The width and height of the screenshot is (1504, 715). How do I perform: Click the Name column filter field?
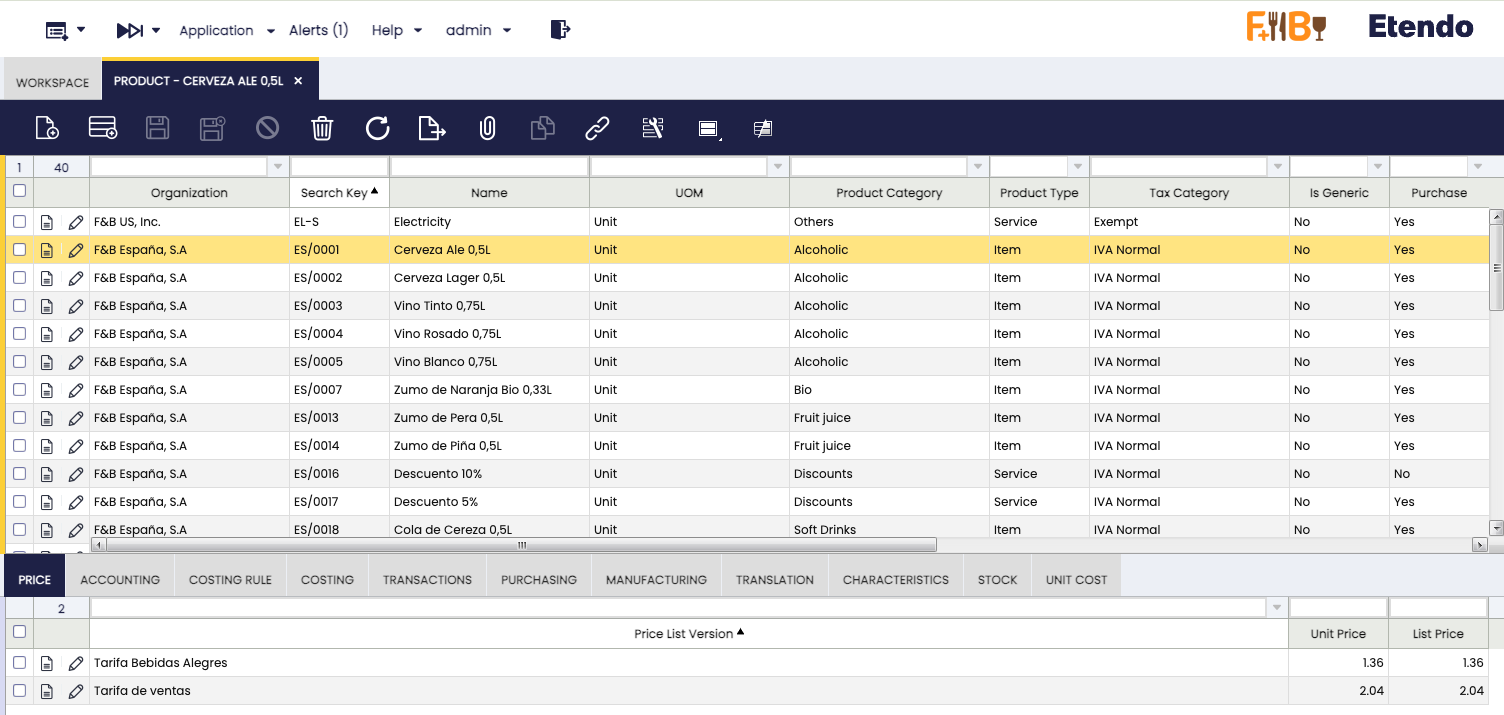[489, 167]
